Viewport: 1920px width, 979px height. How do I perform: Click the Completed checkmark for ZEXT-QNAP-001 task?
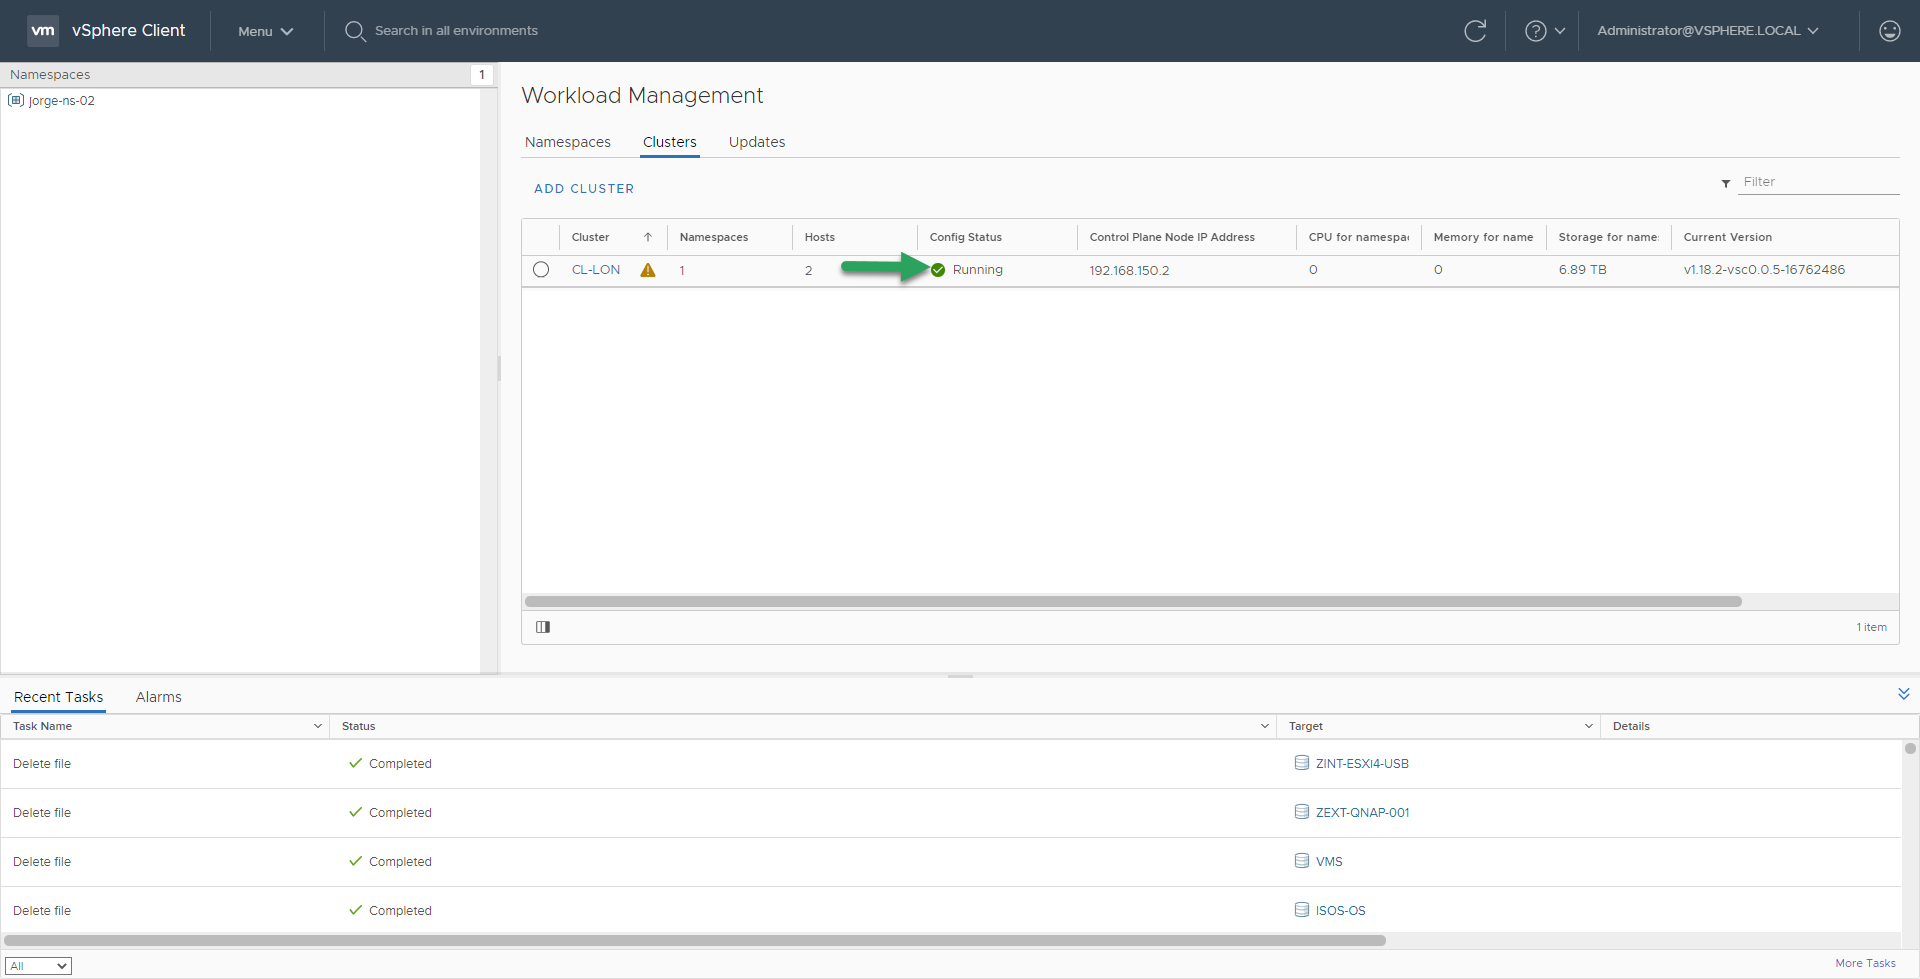pos(355,812)
